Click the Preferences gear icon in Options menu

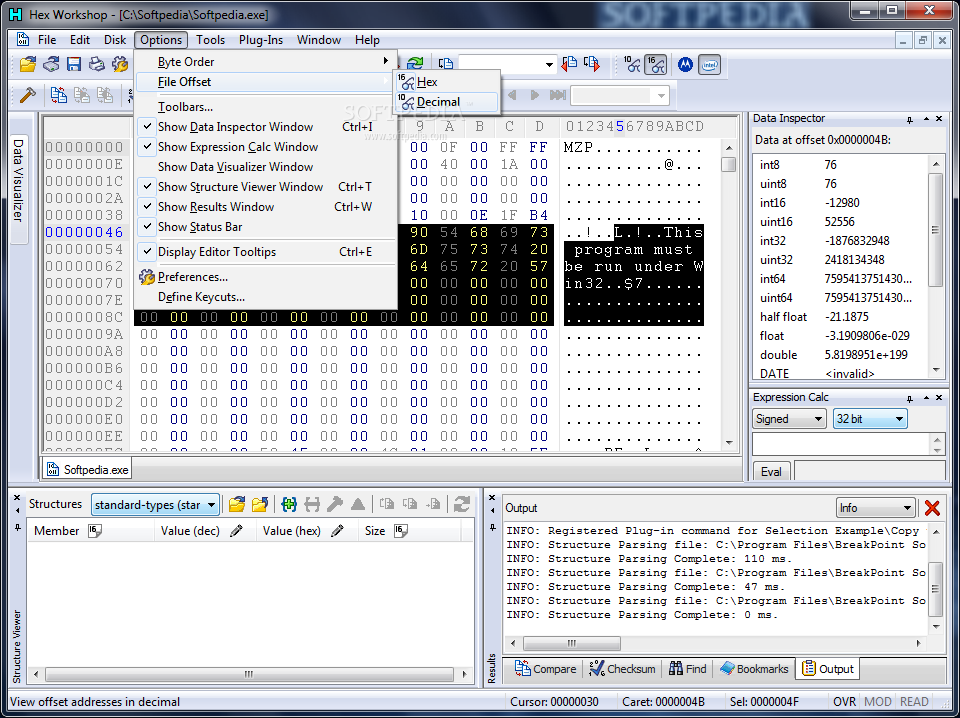pos(147,277)
